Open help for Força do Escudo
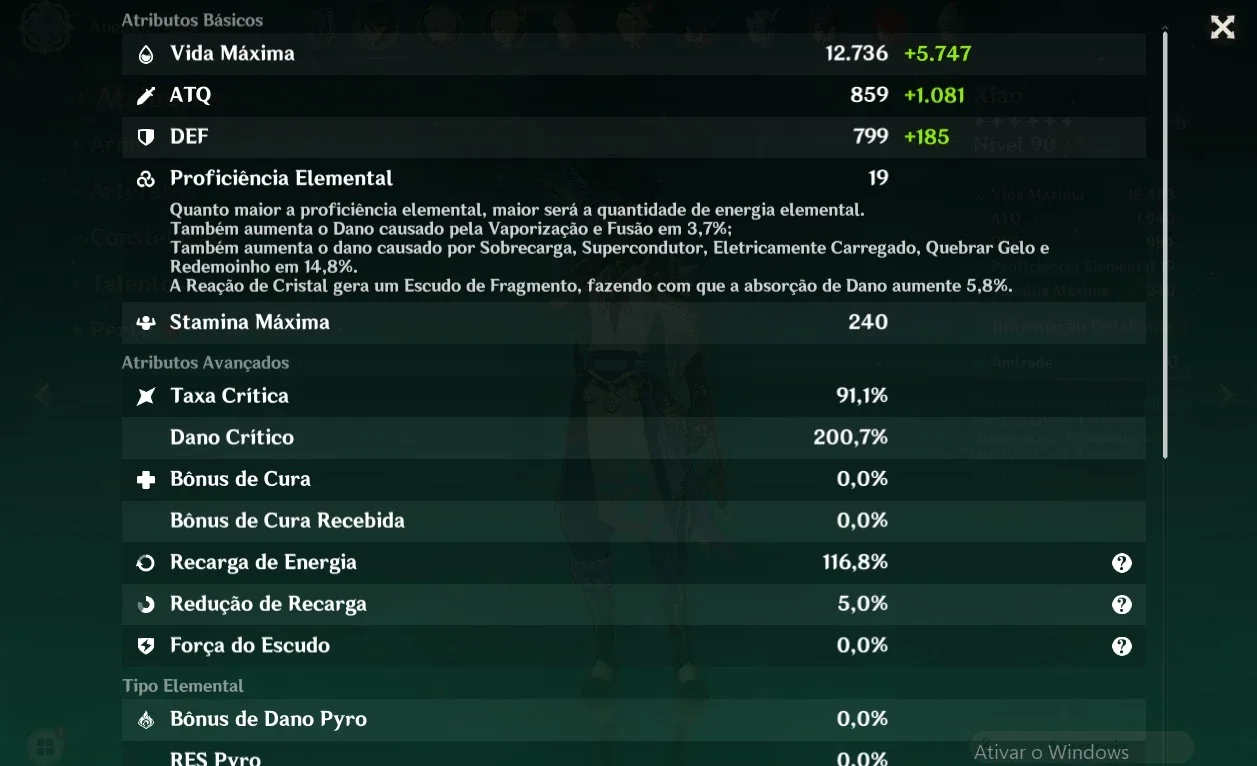Viewport: 1257px width, 766px height. 1122,646
